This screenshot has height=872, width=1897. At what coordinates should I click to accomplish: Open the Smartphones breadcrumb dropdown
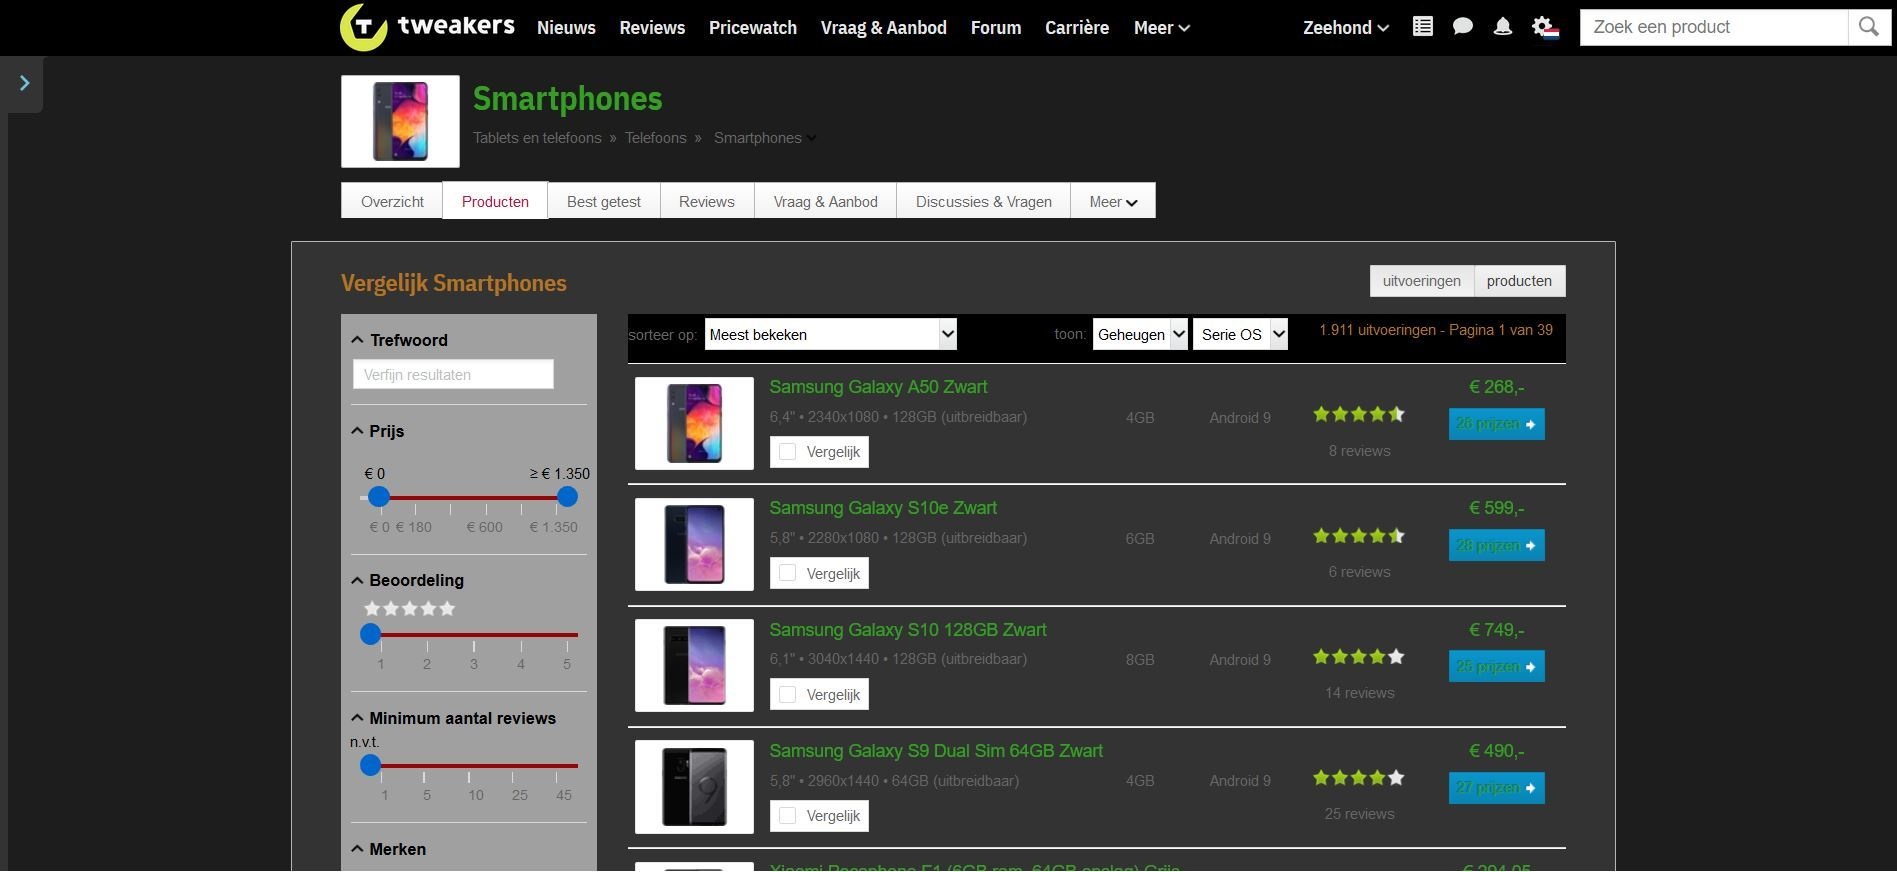click(x=812, y=138)
